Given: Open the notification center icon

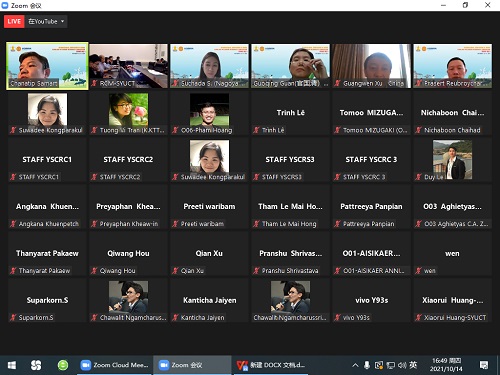Looking at the screenshot, I should [x=484, y=365].
